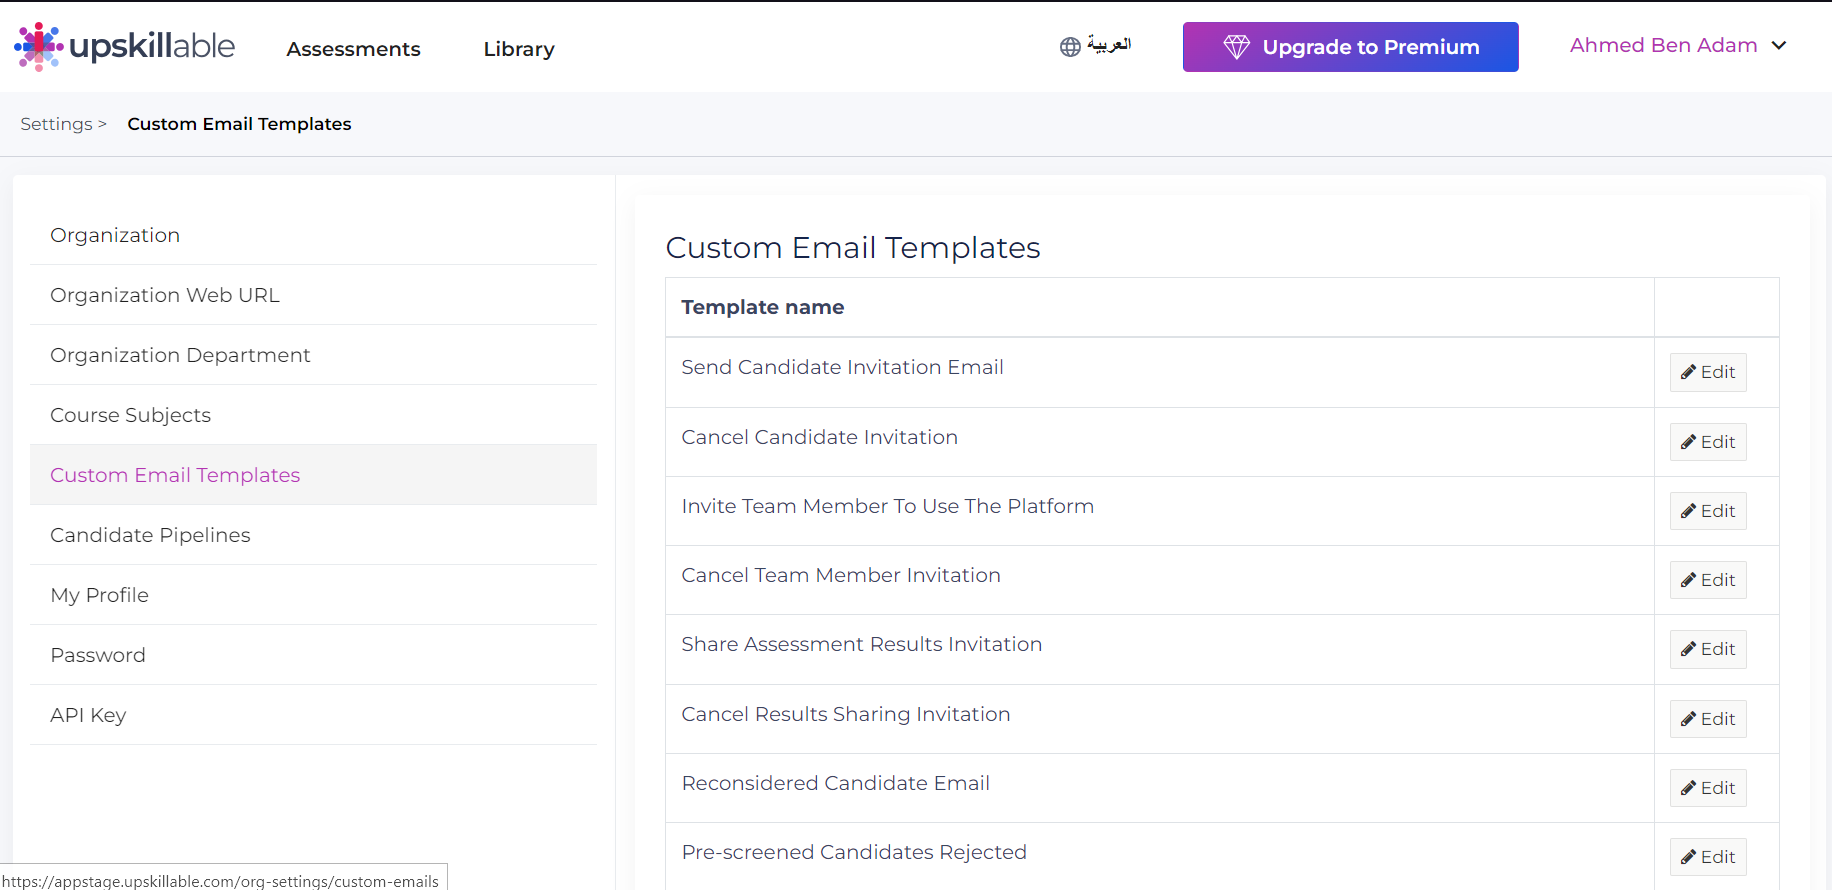
Task: Open My Profile settings
Action: (313, 595)
